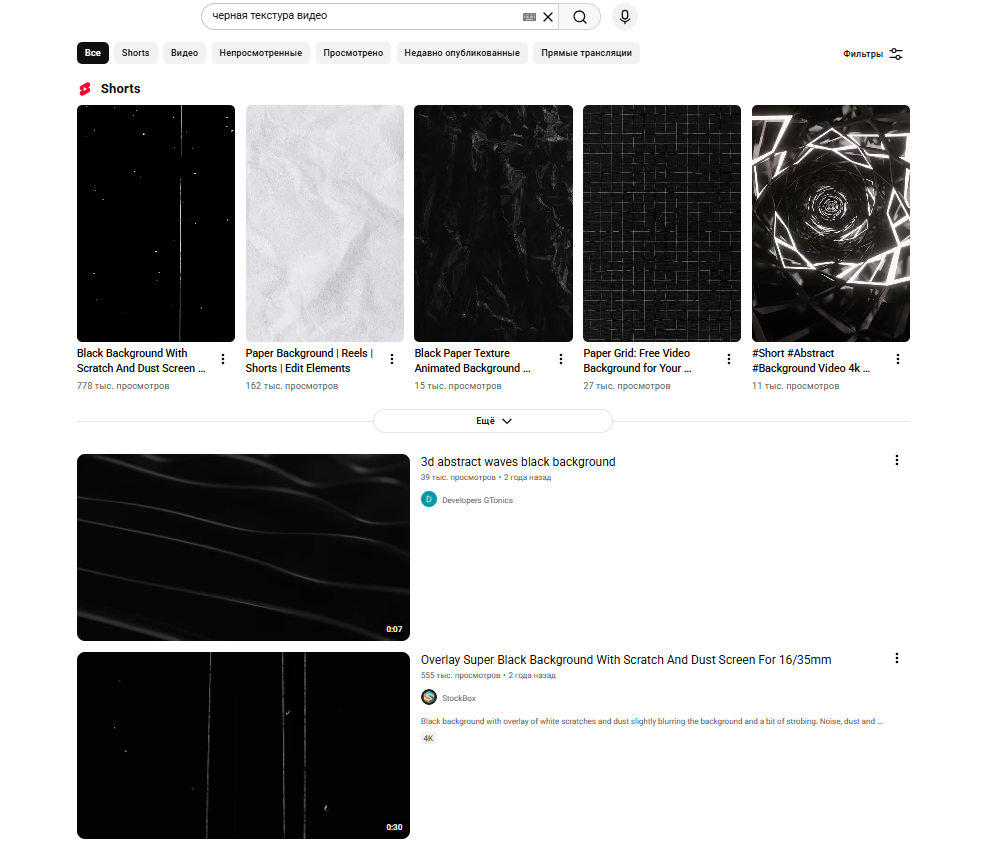Switch to the Shorts chip tab

click(x=135, y=53)
